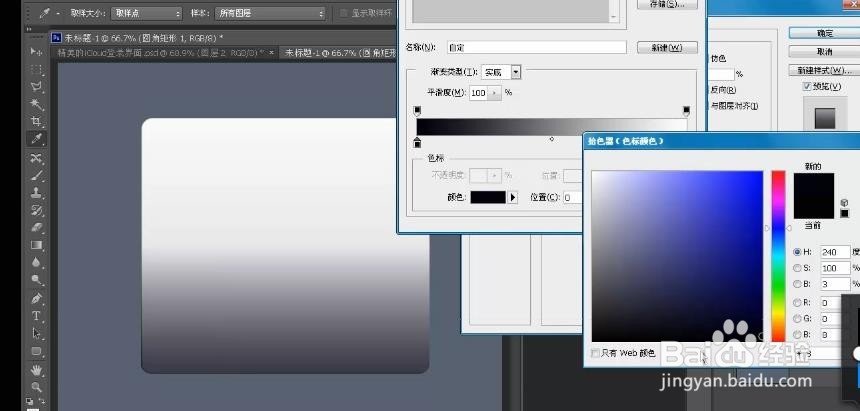
Task: Open the 渐变类型 dropdown
Action: (516, 72)
